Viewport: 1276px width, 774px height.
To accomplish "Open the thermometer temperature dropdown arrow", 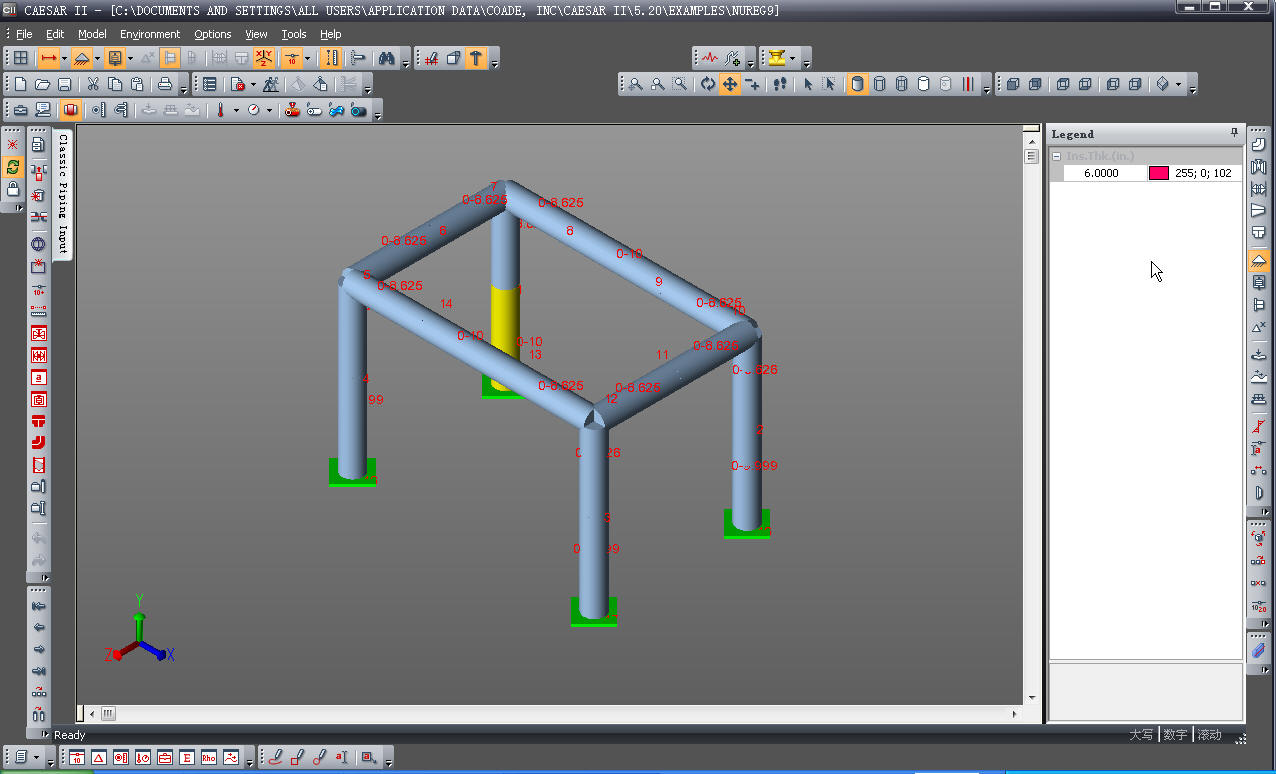I will pos(236,110).
